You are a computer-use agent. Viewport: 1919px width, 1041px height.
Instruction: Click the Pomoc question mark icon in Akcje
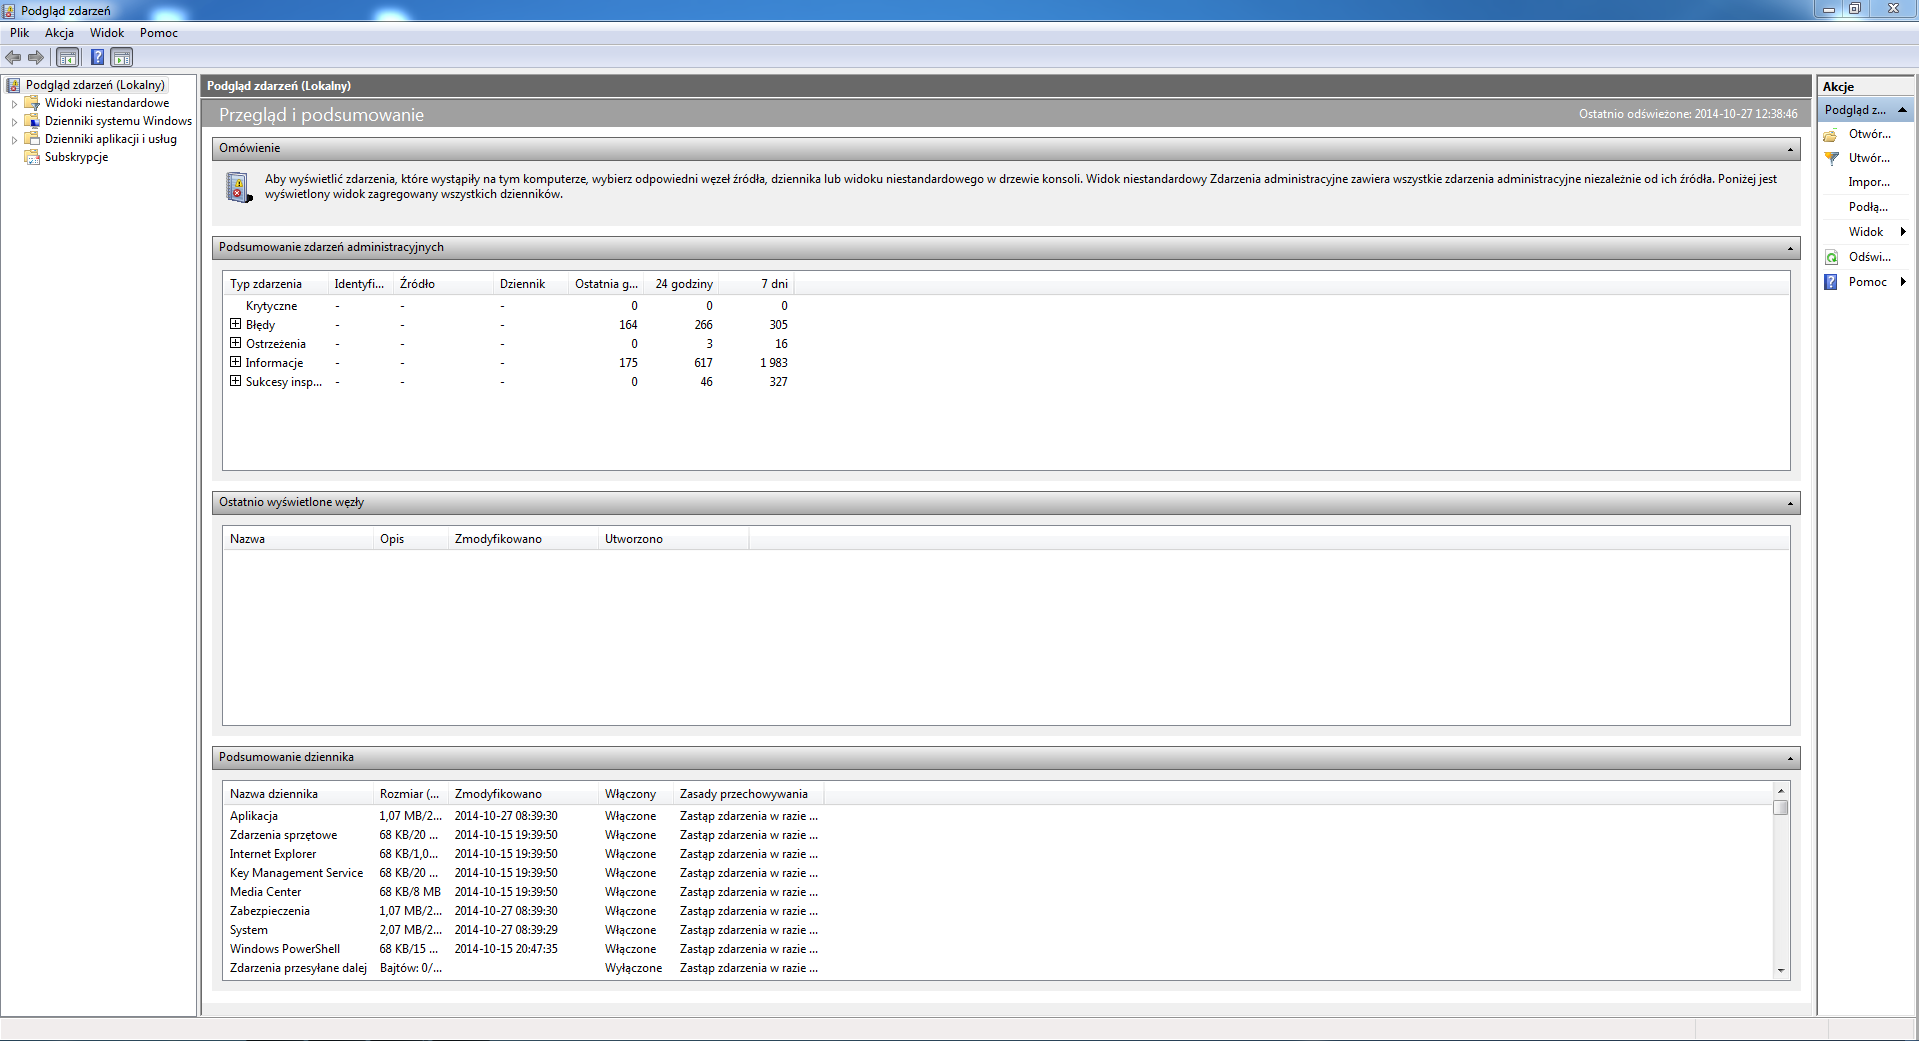point(1831,282)
